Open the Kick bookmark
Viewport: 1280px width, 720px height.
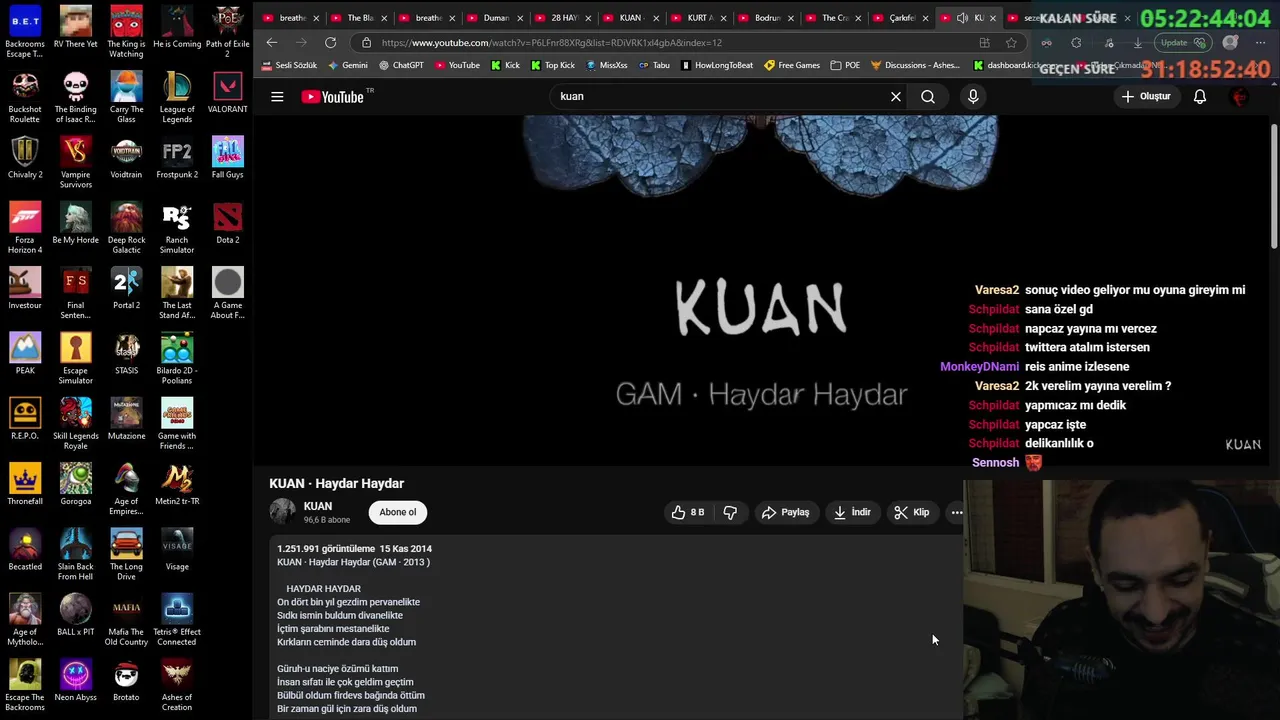pos(505,65)
